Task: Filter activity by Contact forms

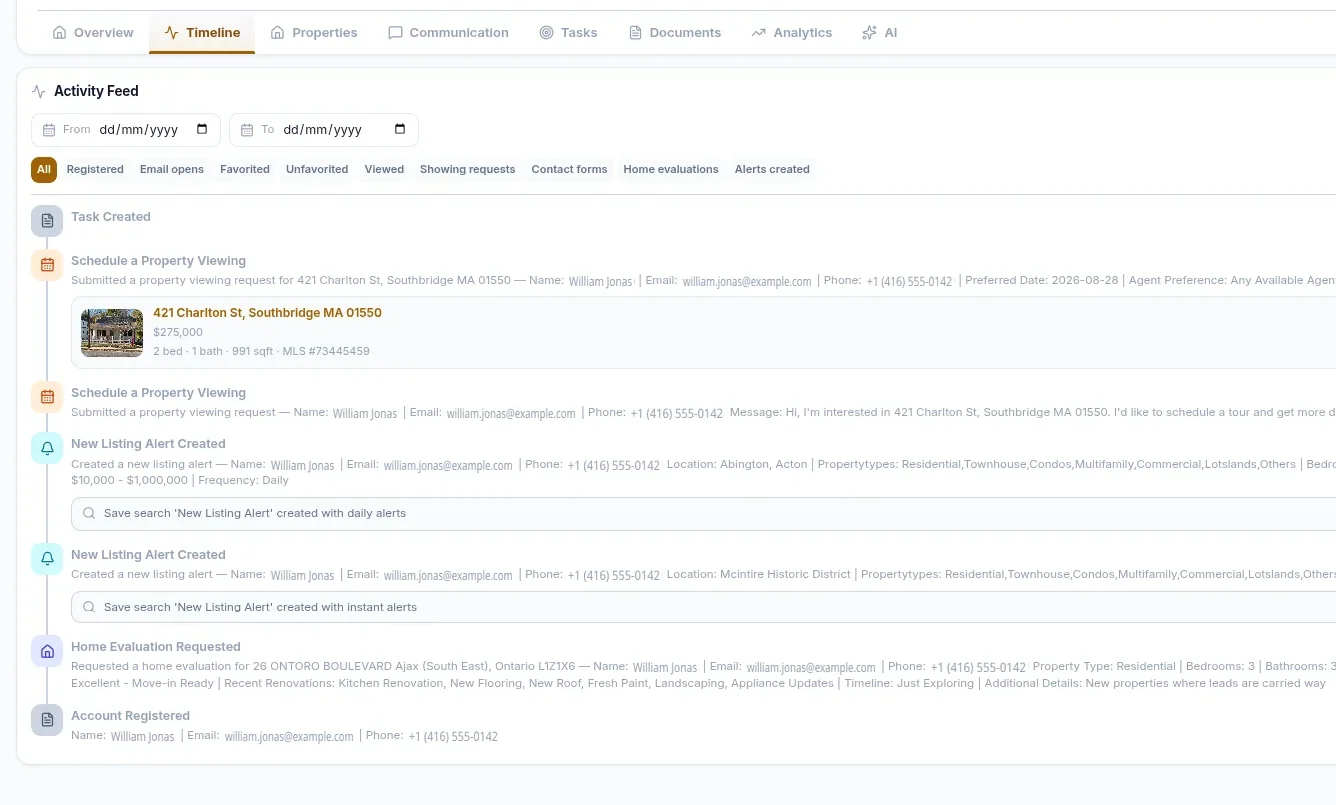Action: (x=569, y=170)
